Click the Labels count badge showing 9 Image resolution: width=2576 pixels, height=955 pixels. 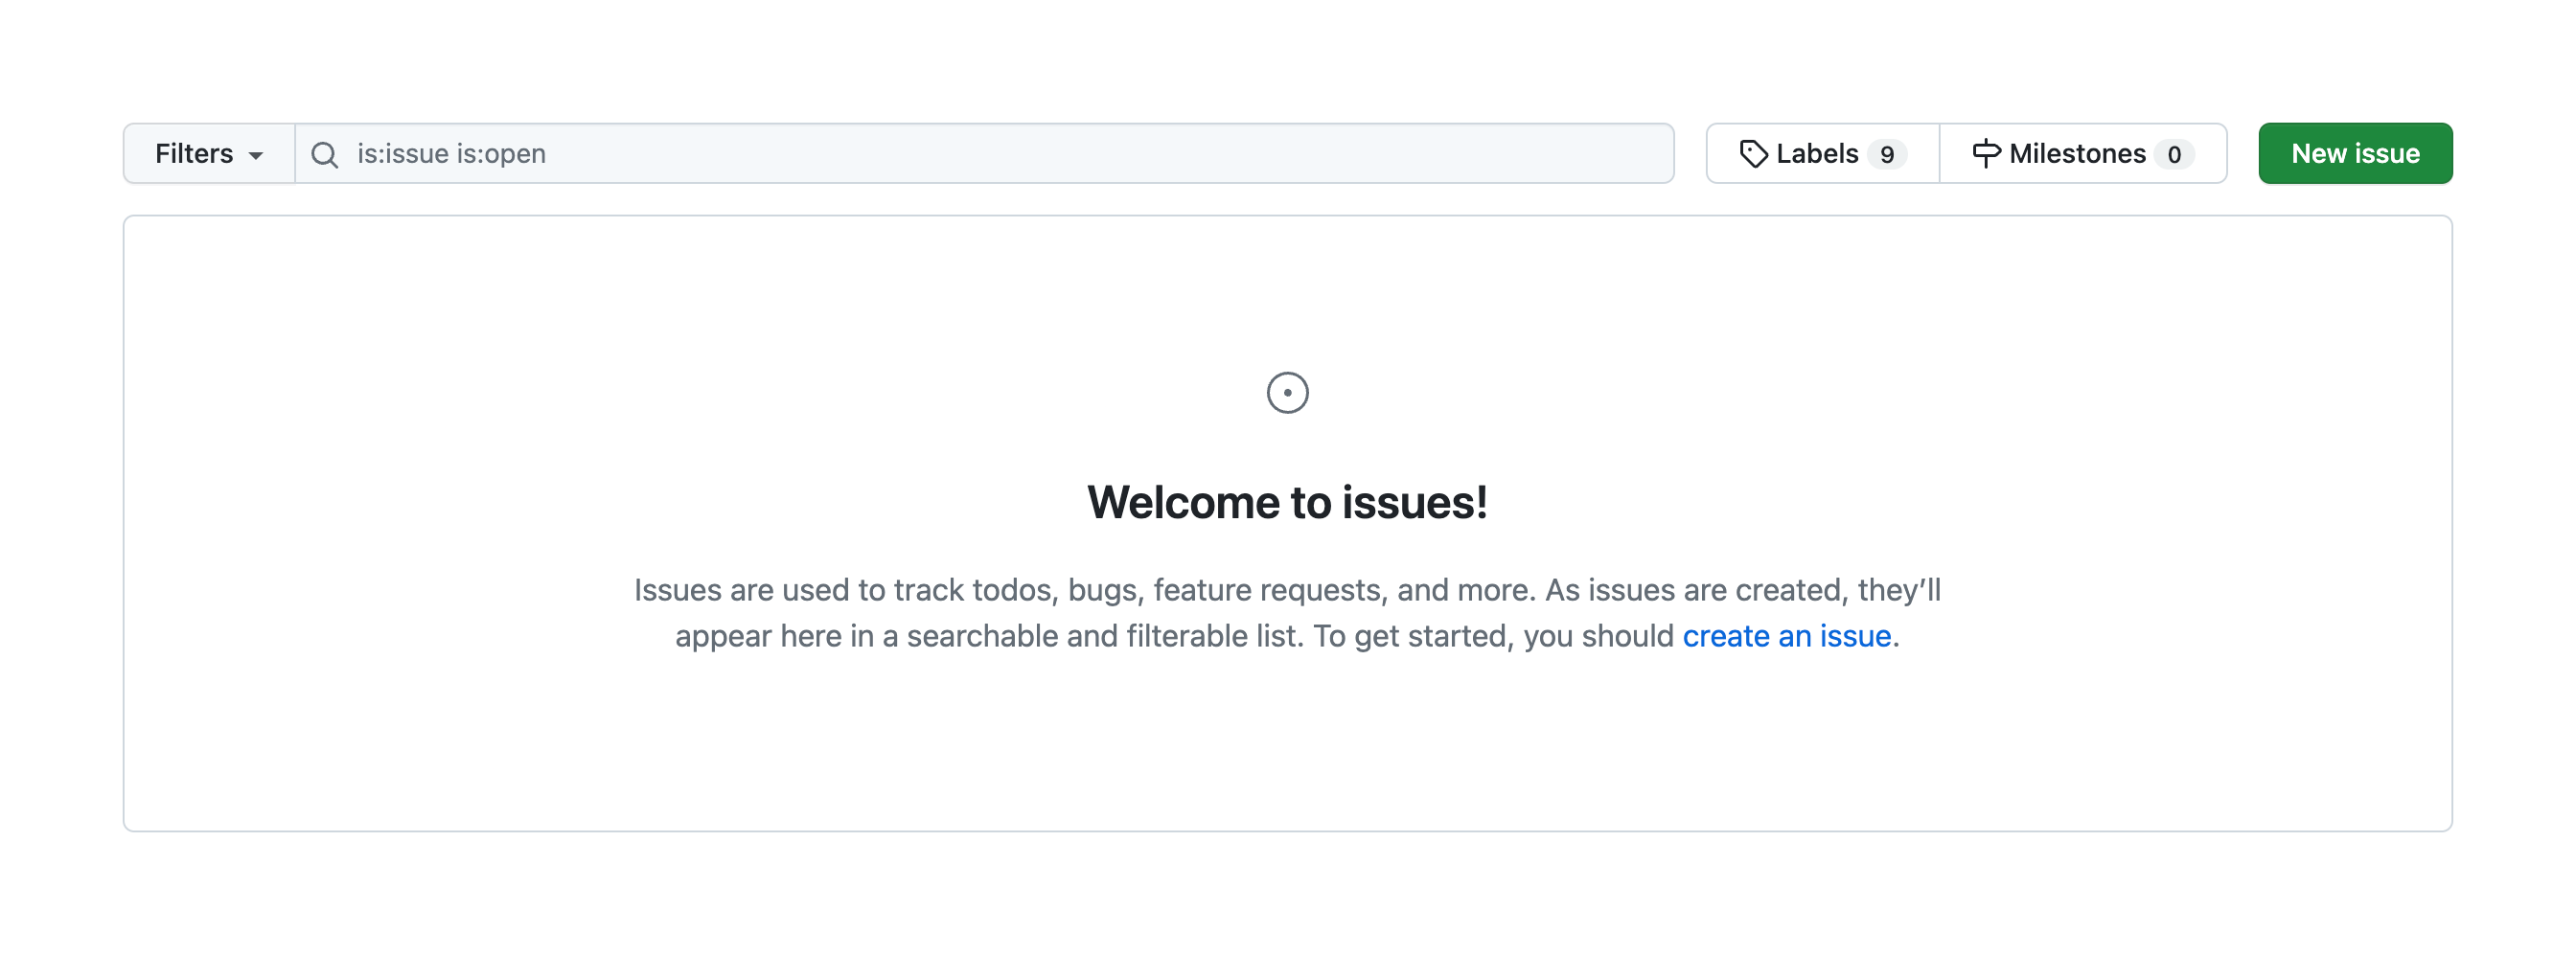1886,154
